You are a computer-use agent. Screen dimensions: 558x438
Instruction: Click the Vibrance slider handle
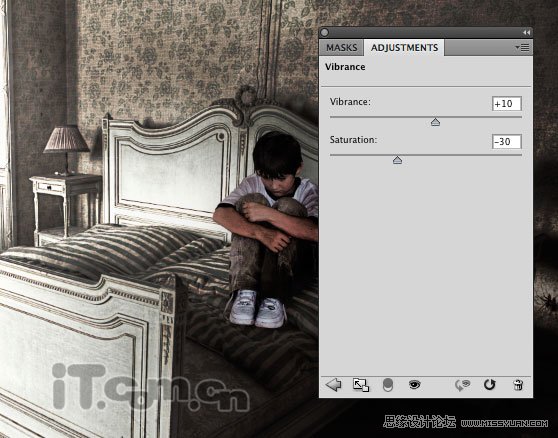tap(435, 122)
